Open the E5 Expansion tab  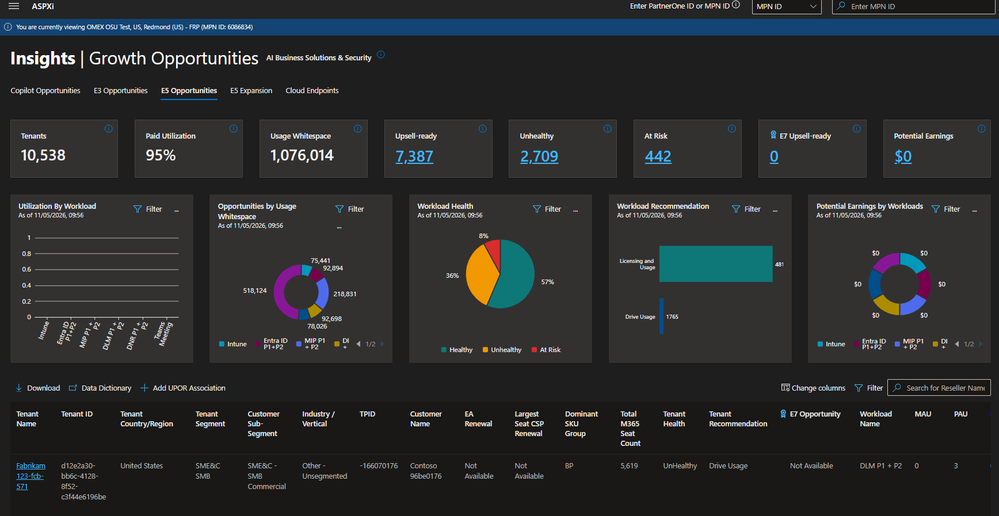point(251,90)
